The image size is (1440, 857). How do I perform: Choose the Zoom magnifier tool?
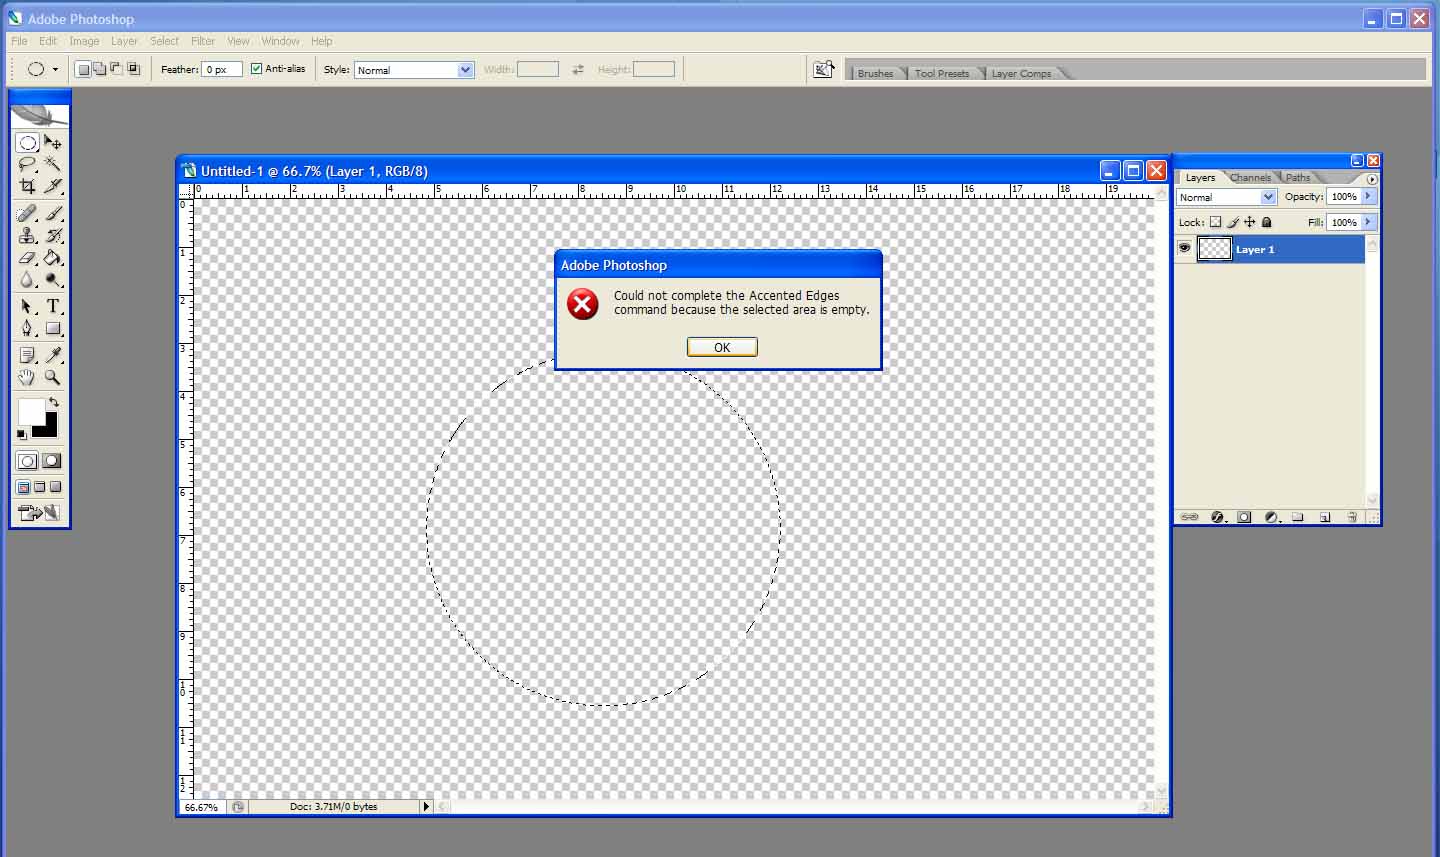[x=53, y=378]
